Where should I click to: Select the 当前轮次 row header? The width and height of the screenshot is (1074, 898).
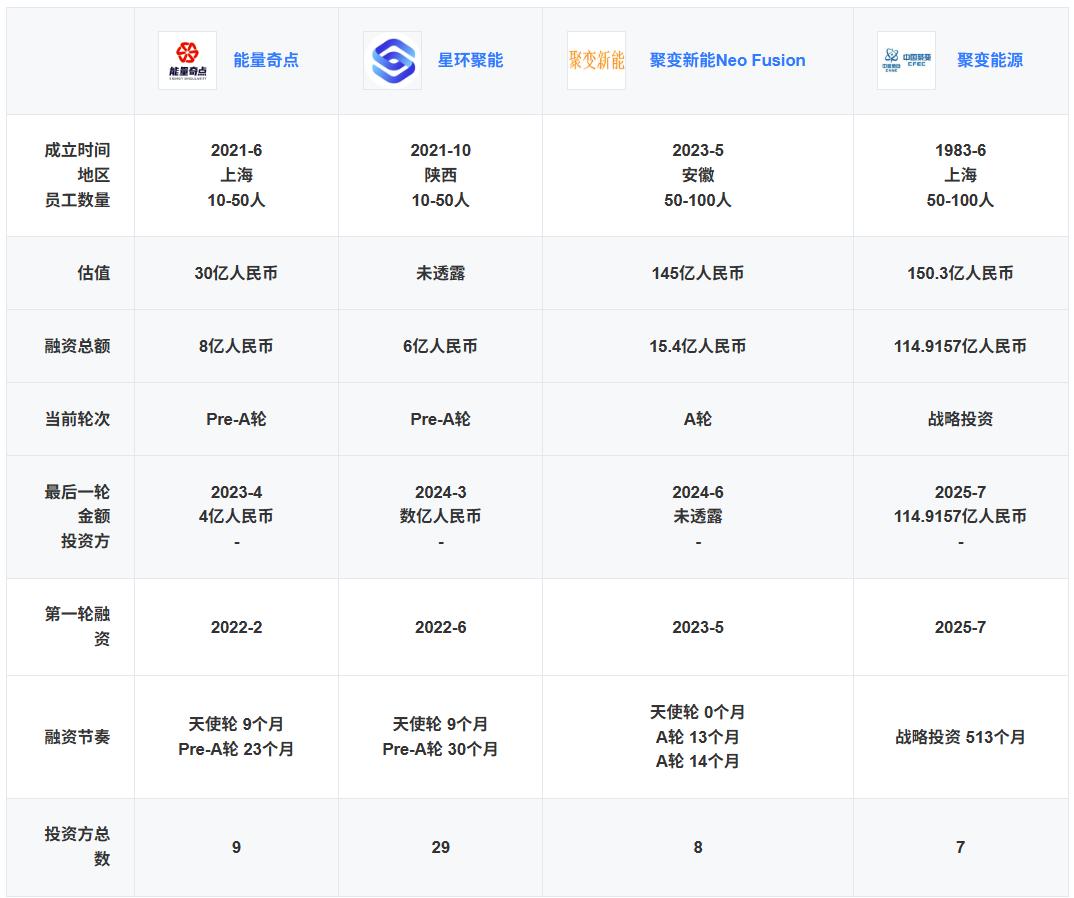(x=77, y=419)
